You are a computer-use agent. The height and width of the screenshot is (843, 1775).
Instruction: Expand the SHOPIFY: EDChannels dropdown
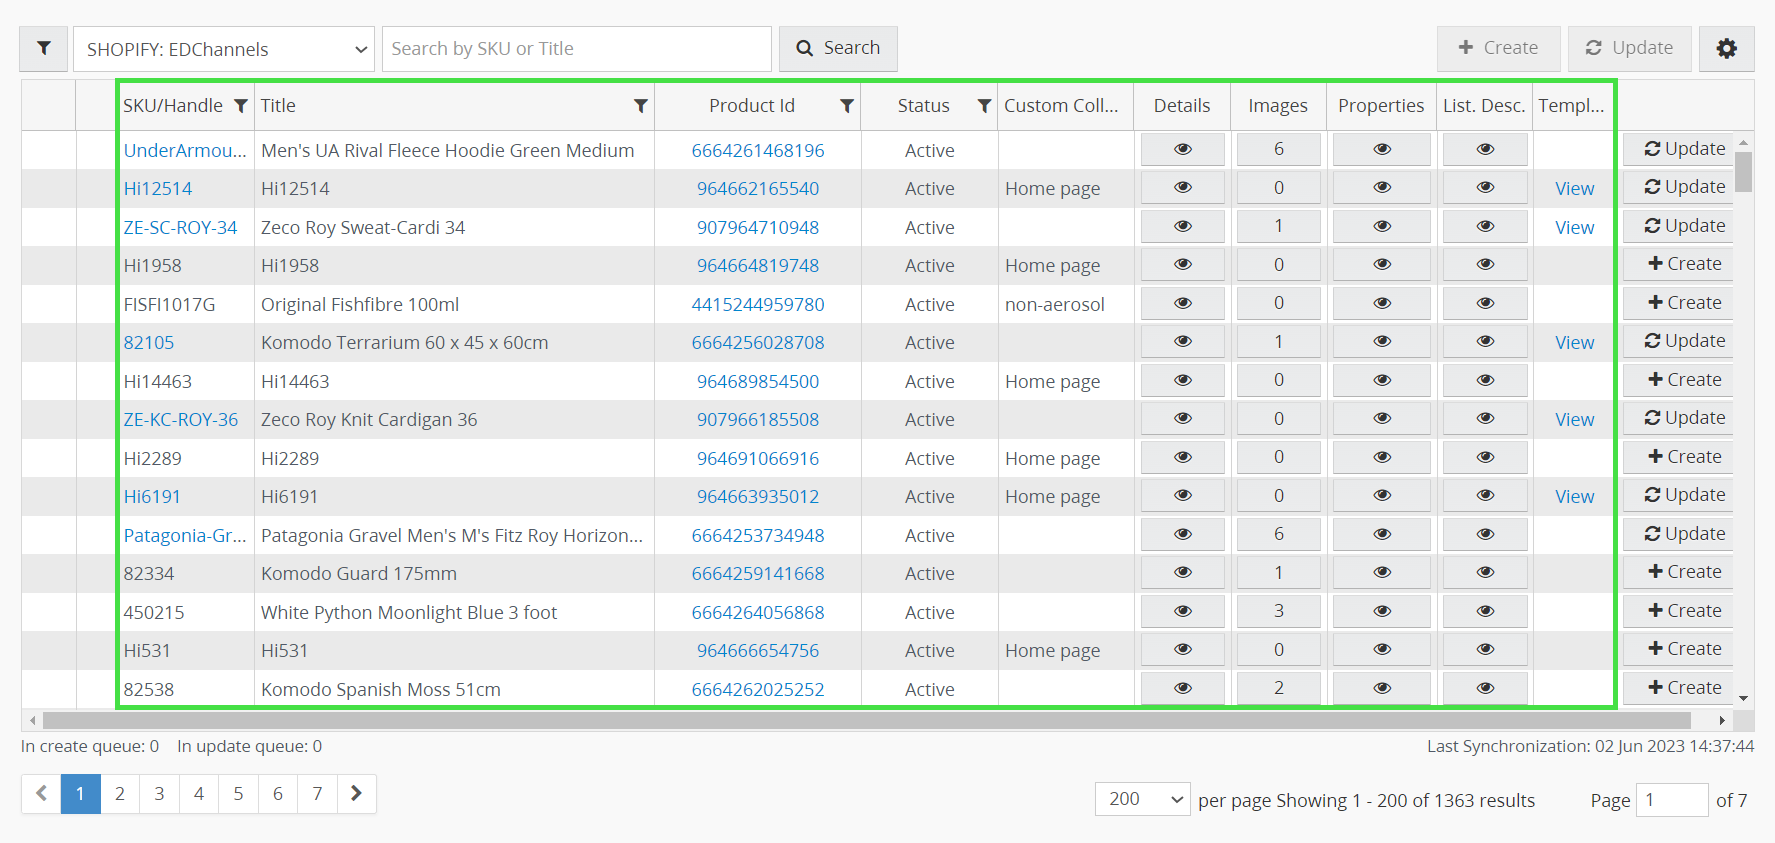pos(224,49)
